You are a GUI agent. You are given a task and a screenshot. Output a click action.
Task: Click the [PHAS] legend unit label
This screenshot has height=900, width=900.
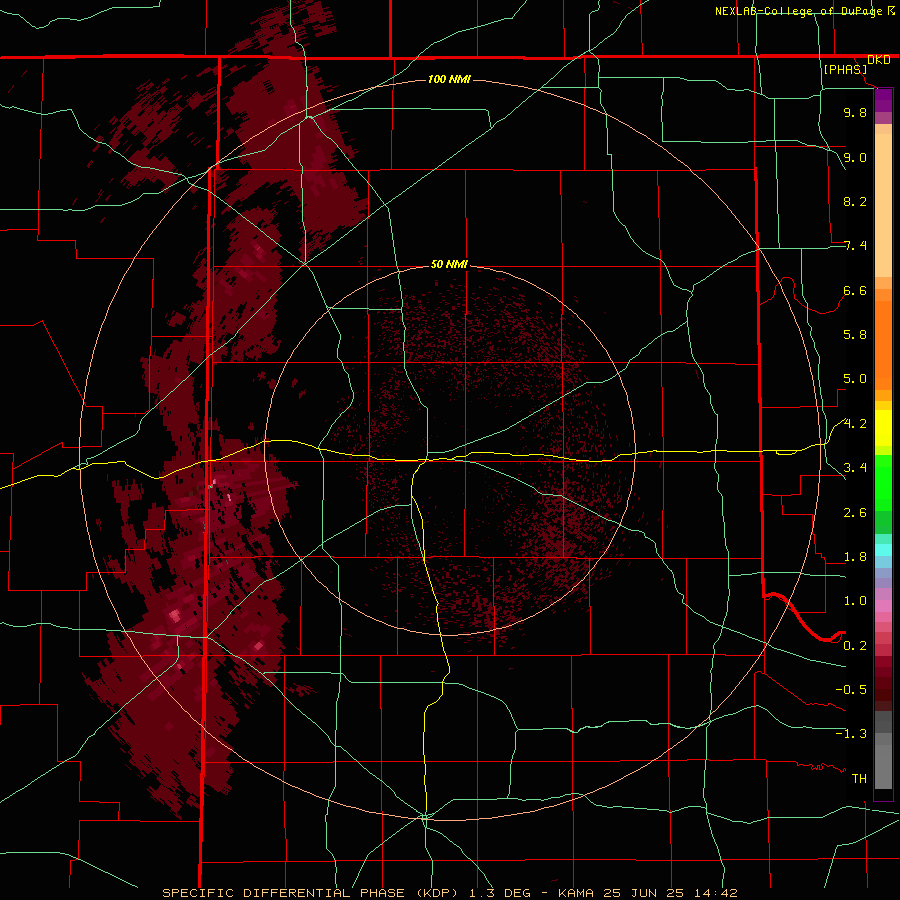point(845,69)
